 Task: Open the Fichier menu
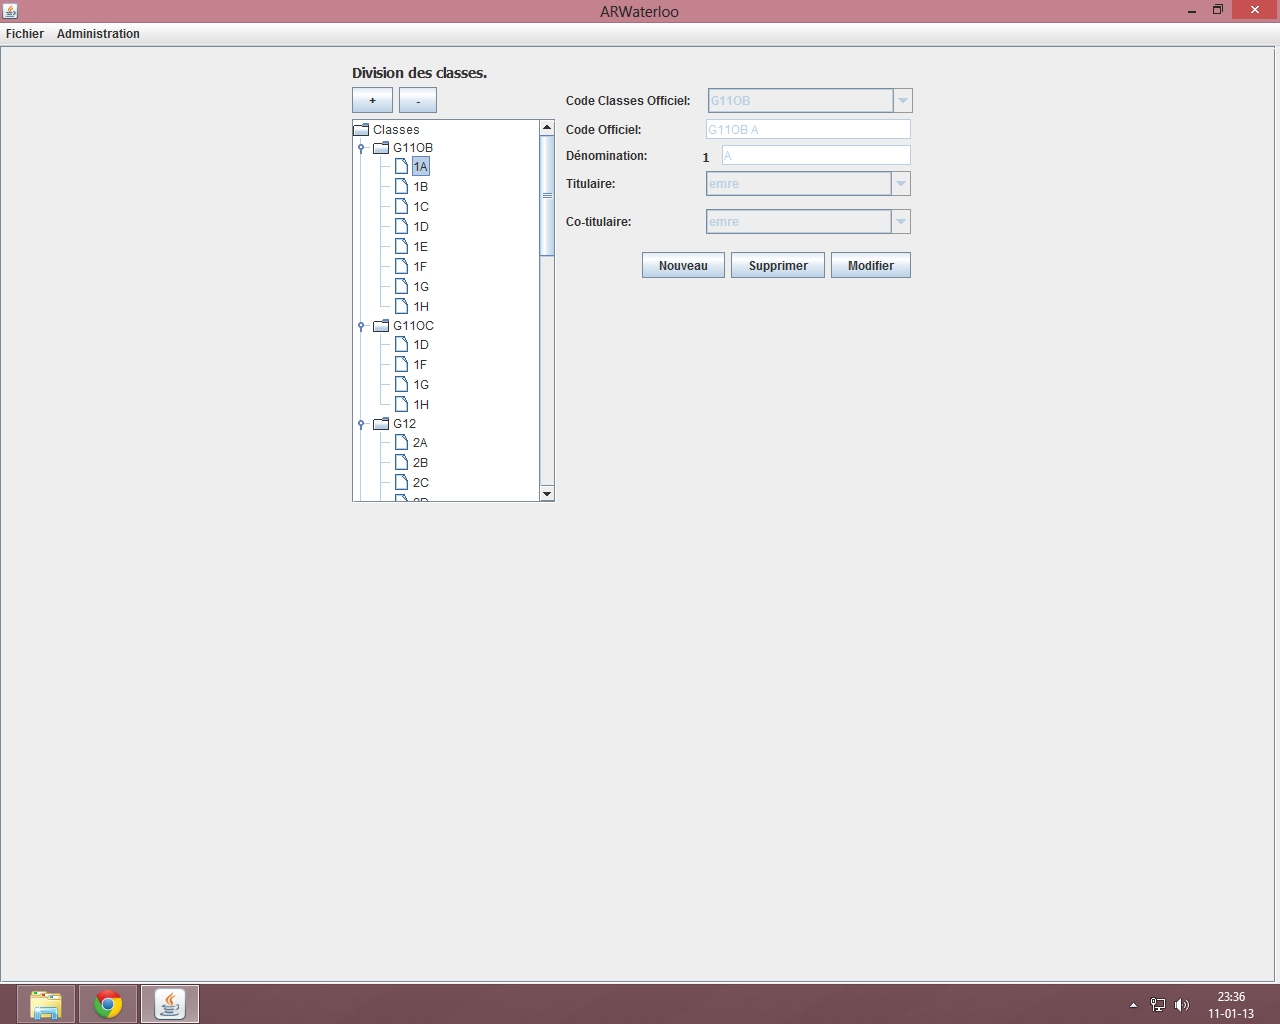(x=25, y=34)
